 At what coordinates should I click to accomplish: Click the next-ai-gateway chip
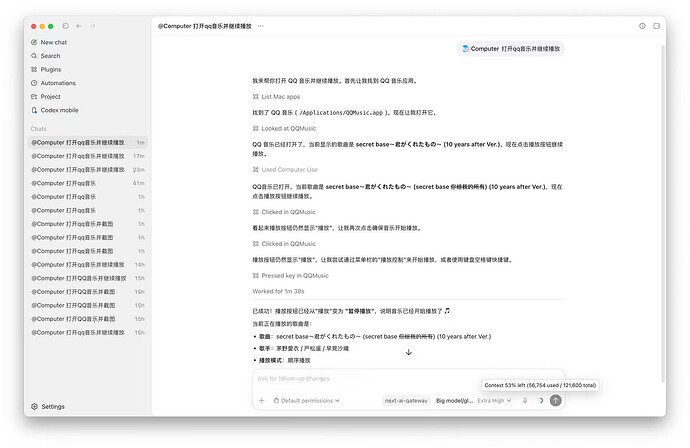coord(406,401)
